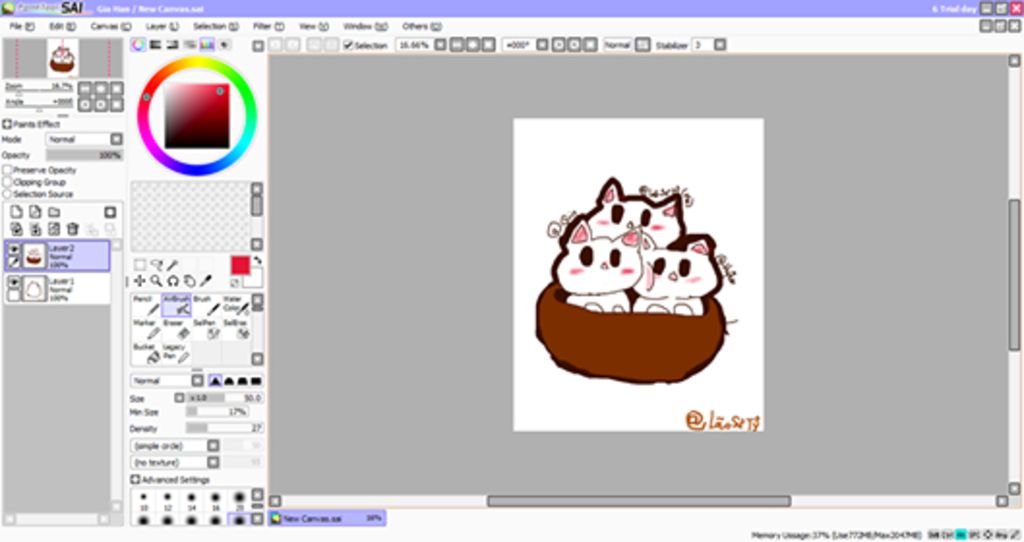Screen dimensions: 1024x542
Task: Open the Window menu
Action: pos(365,26)
